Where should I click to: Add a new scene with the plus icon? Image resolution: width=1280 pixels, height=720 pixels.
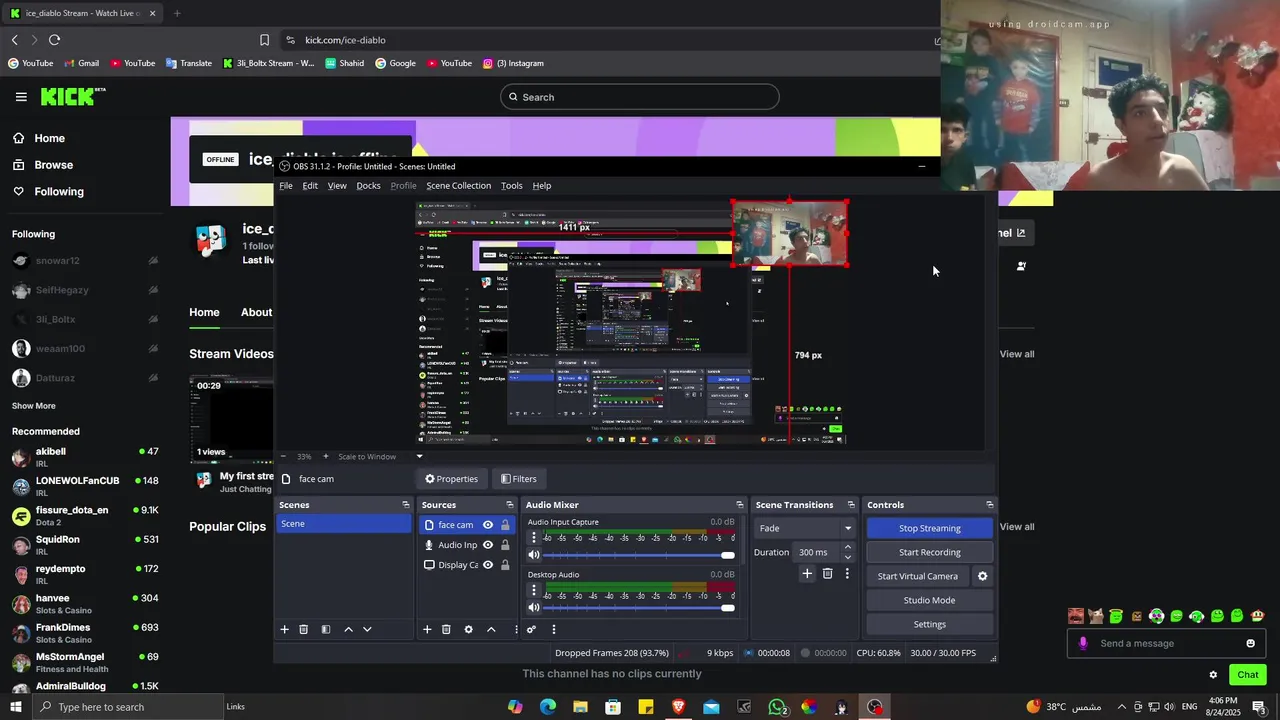pos(284,629)
